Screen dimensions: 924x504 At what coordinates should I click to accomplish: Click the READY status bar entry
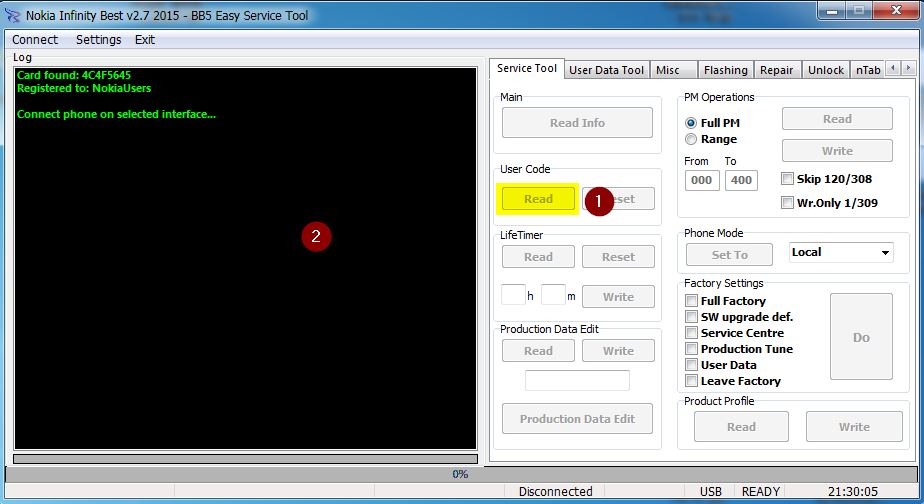(760, 492)
